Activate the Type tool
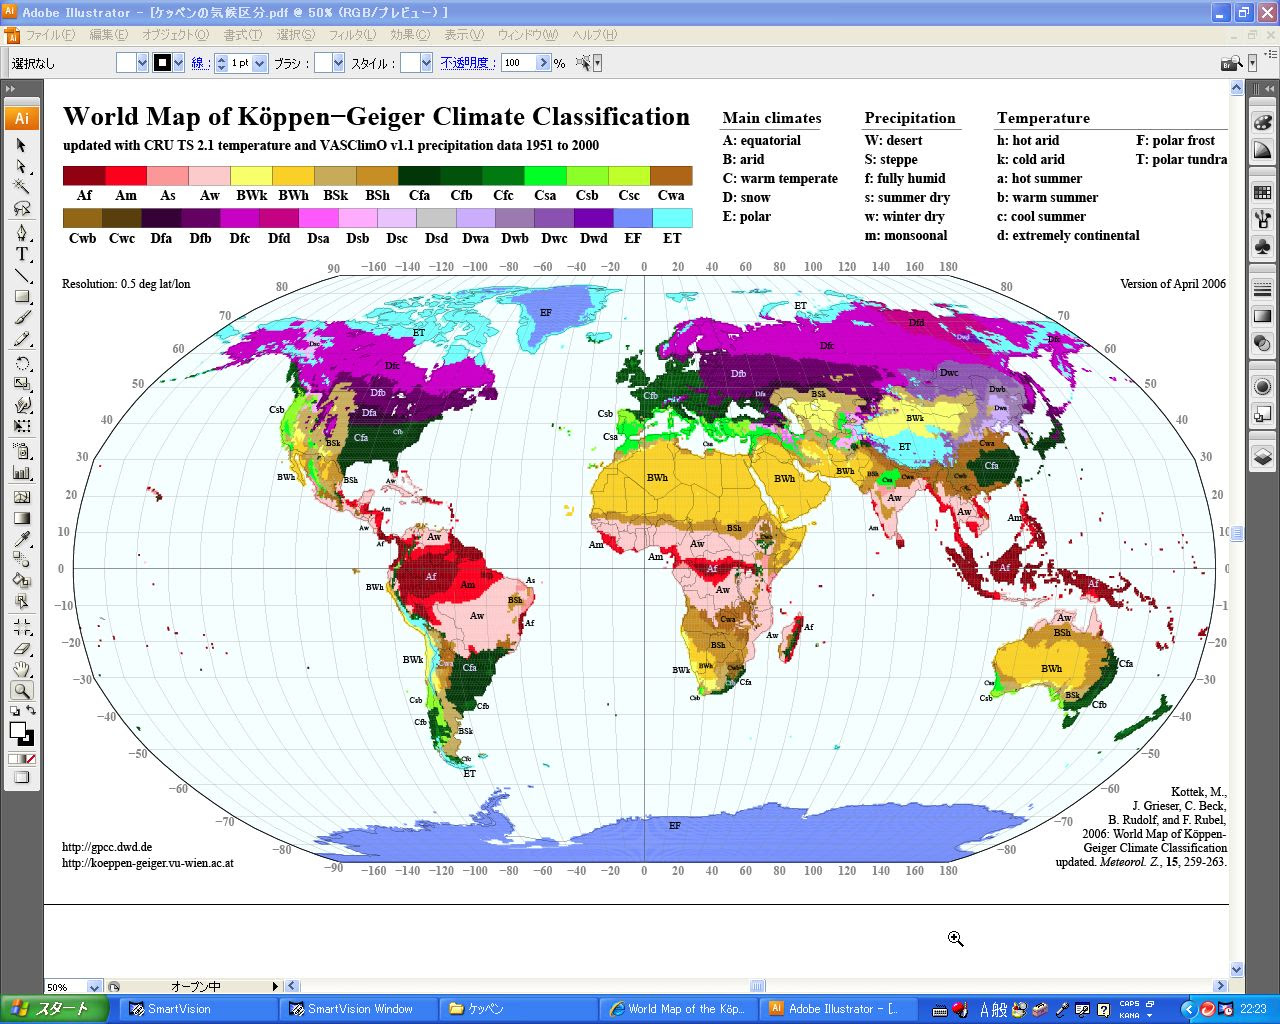Screen dimensions: 1280x1024 [x=22, y=254]
